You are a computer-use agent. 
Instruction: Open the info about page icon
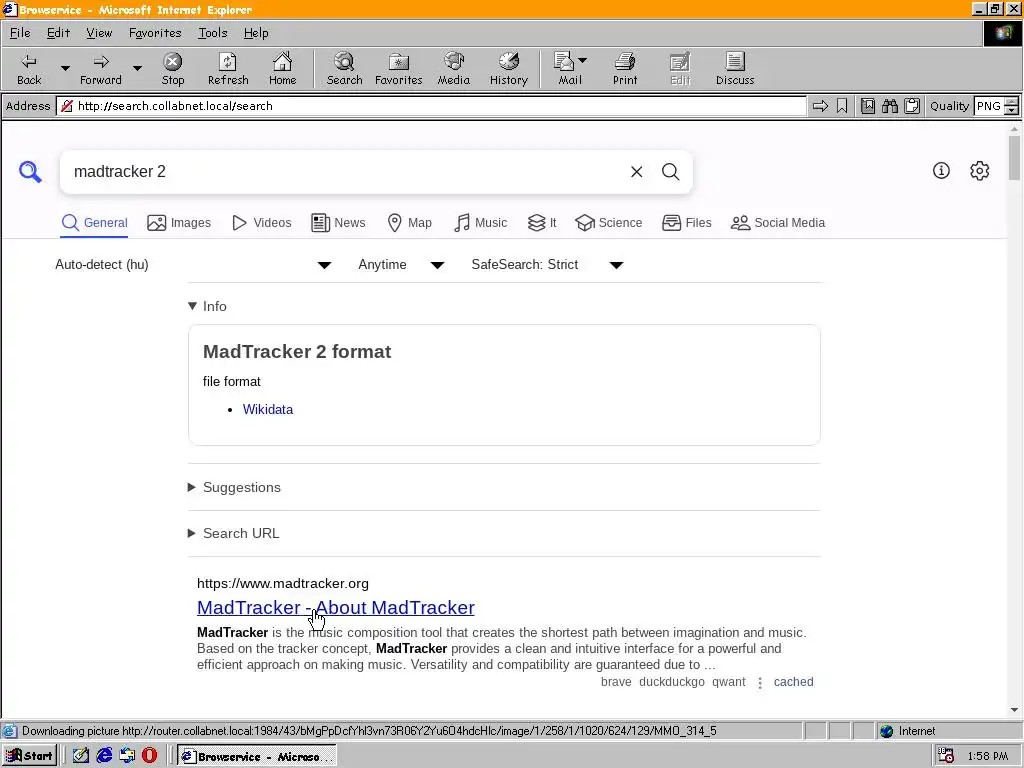click(x=941, y=170)
